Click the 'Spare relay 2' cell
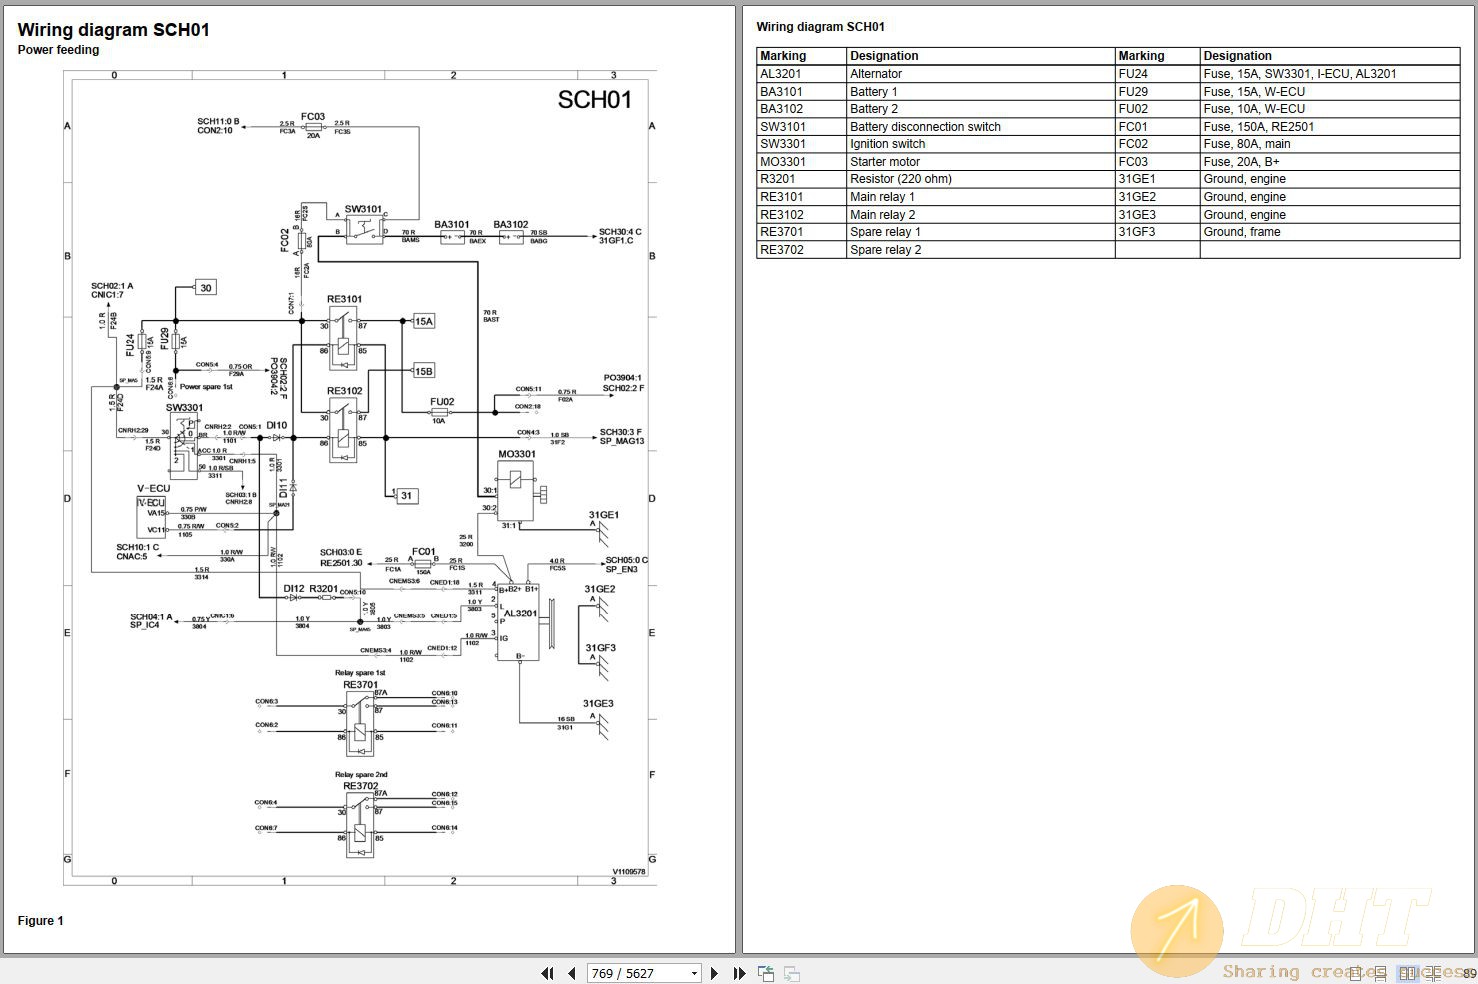The height and width of the screenshot is (984, 1478). tap(980, 250)
